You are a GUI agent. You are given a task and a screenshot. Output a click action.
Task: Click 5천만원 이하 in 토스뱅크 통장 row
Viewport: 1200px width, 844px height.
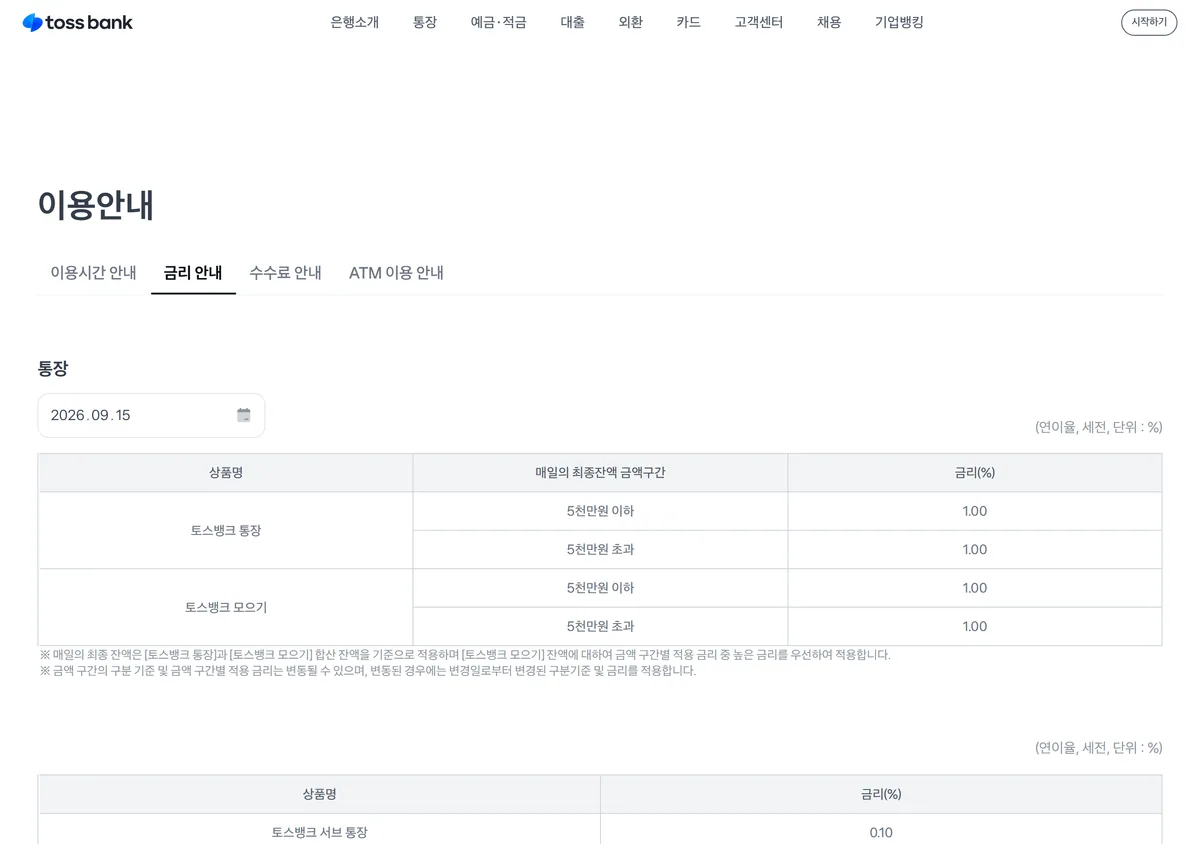click(x=600, y=511)
